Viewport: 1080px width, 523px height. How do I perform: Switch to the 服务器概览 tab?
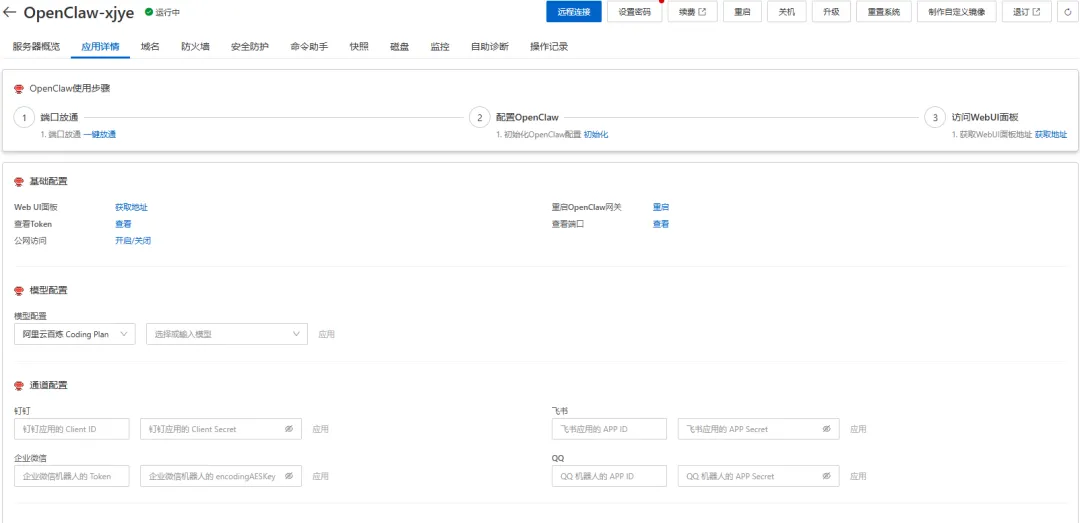pyautogui.click(x=37, y=47)
